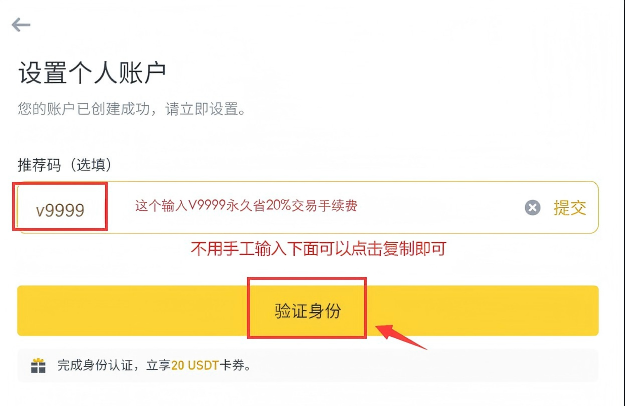Clear the referral code with the X icon
625x406 pixels.
point(532,208)
